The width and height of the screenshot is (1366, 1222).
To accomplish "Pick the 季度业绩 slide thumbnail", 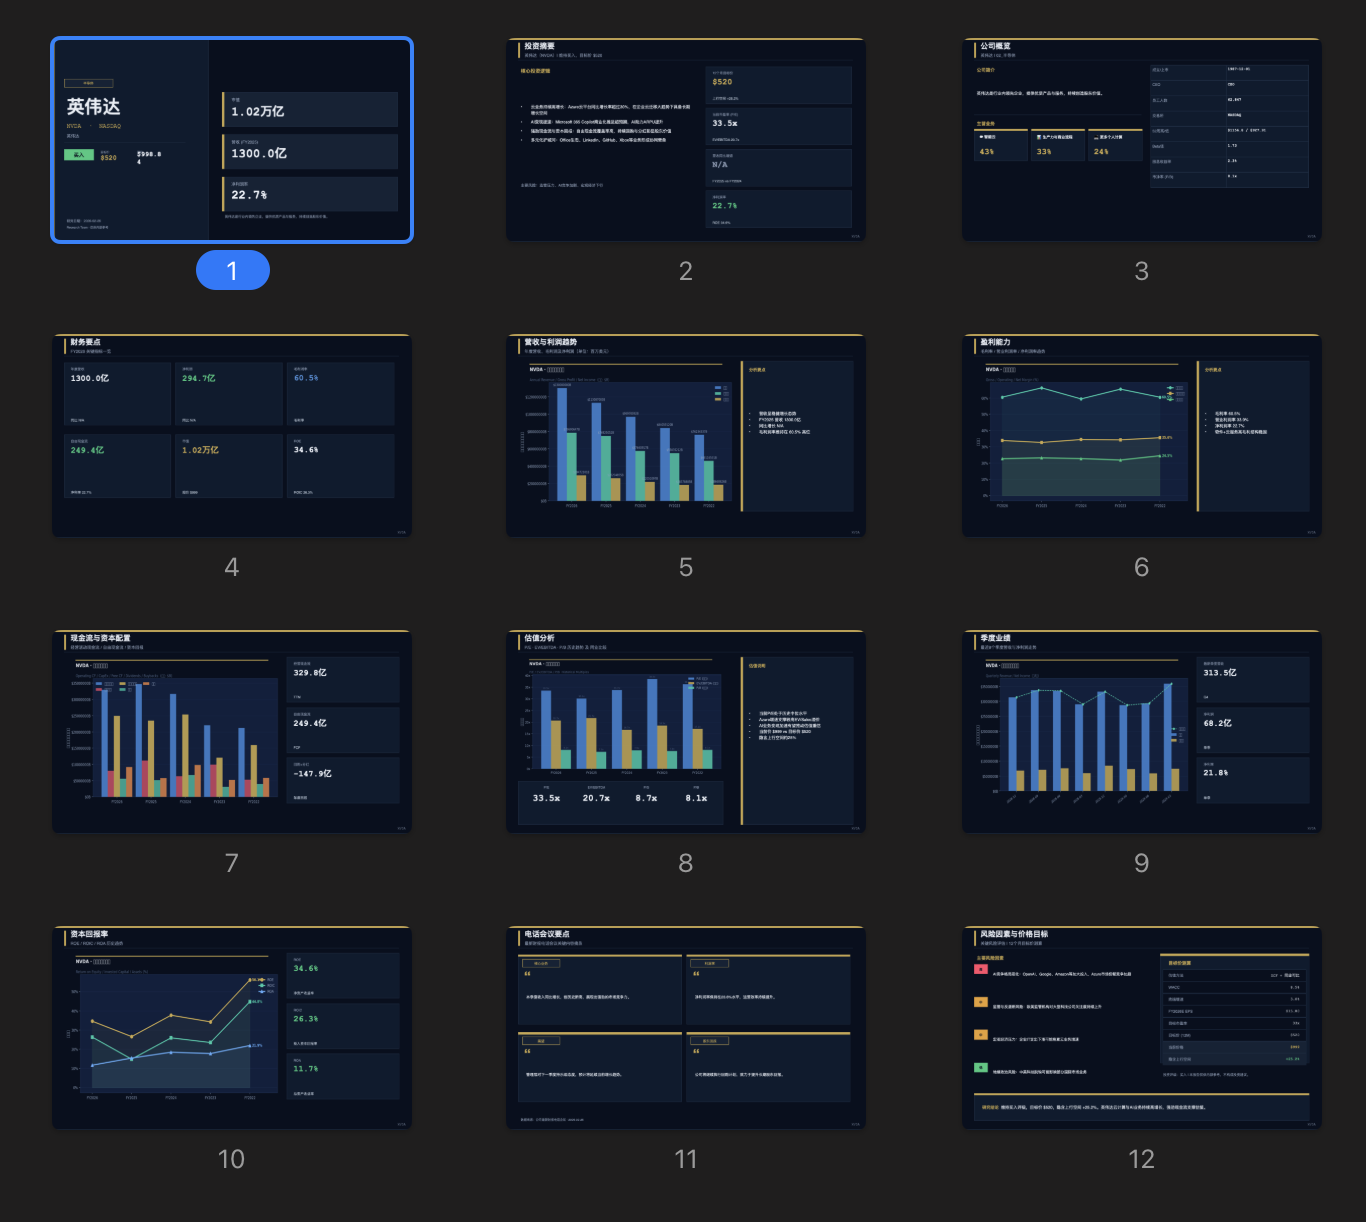I will pos(1141,732).
